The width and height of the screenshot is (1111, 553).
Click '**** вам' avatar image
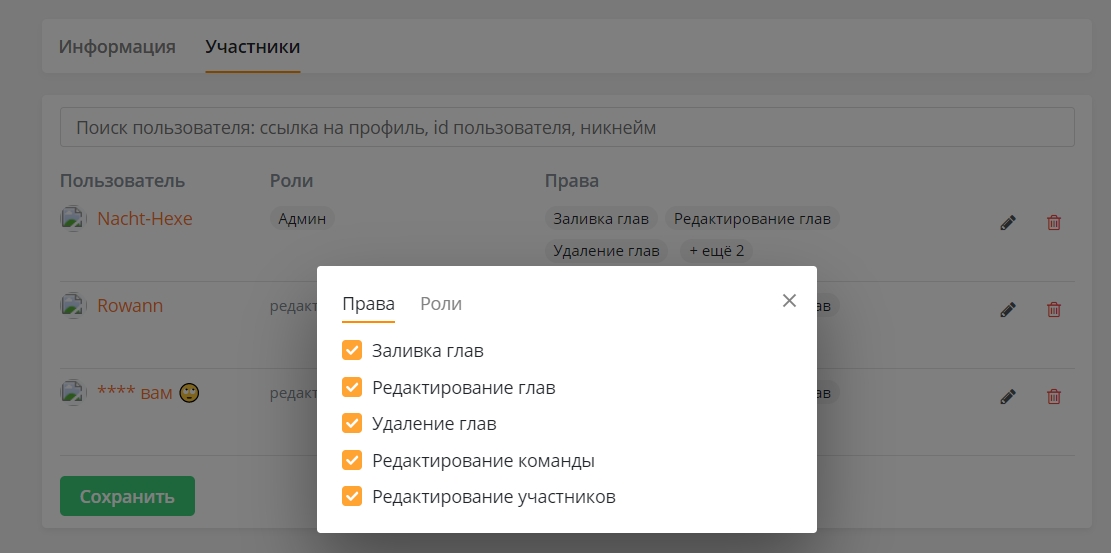pos(73,393)
